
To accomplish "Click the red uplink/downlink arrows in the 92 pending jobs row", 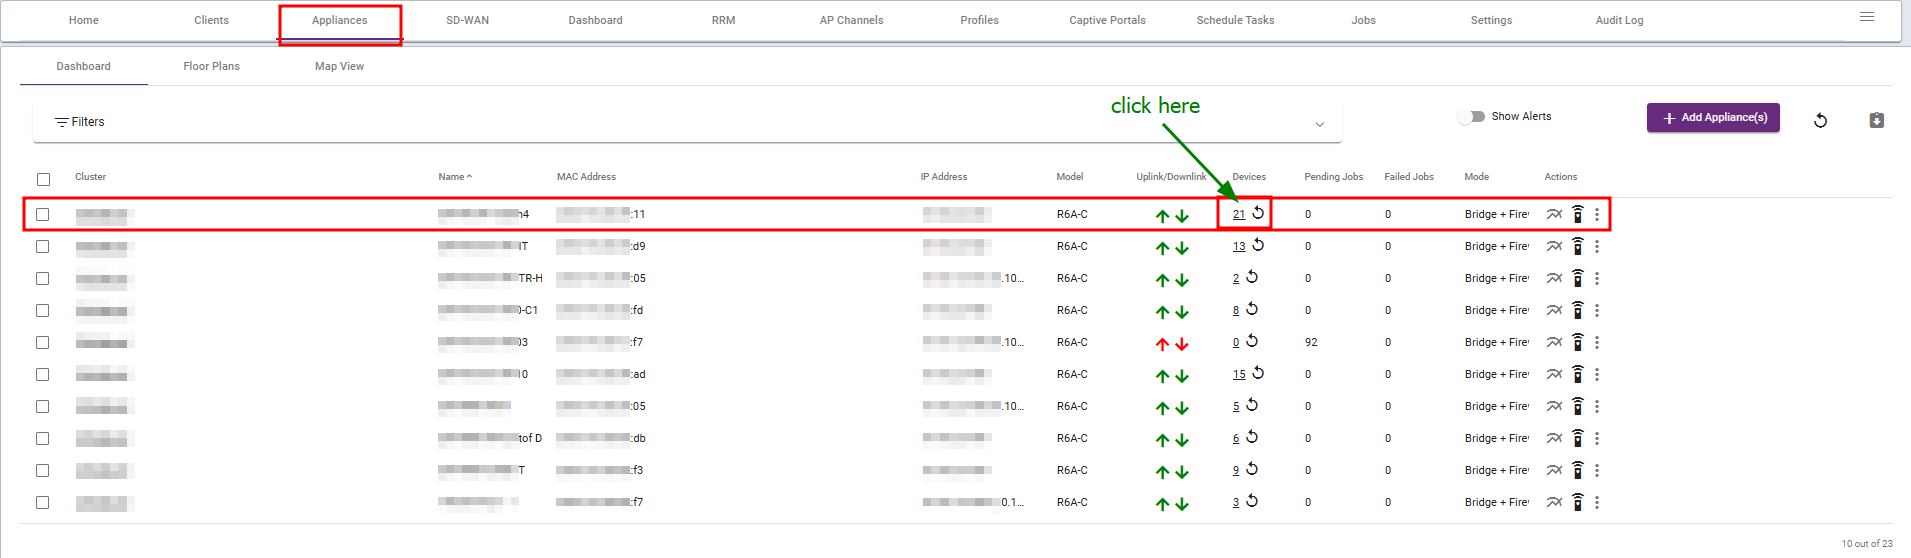I will click(x=1172, y=344).
